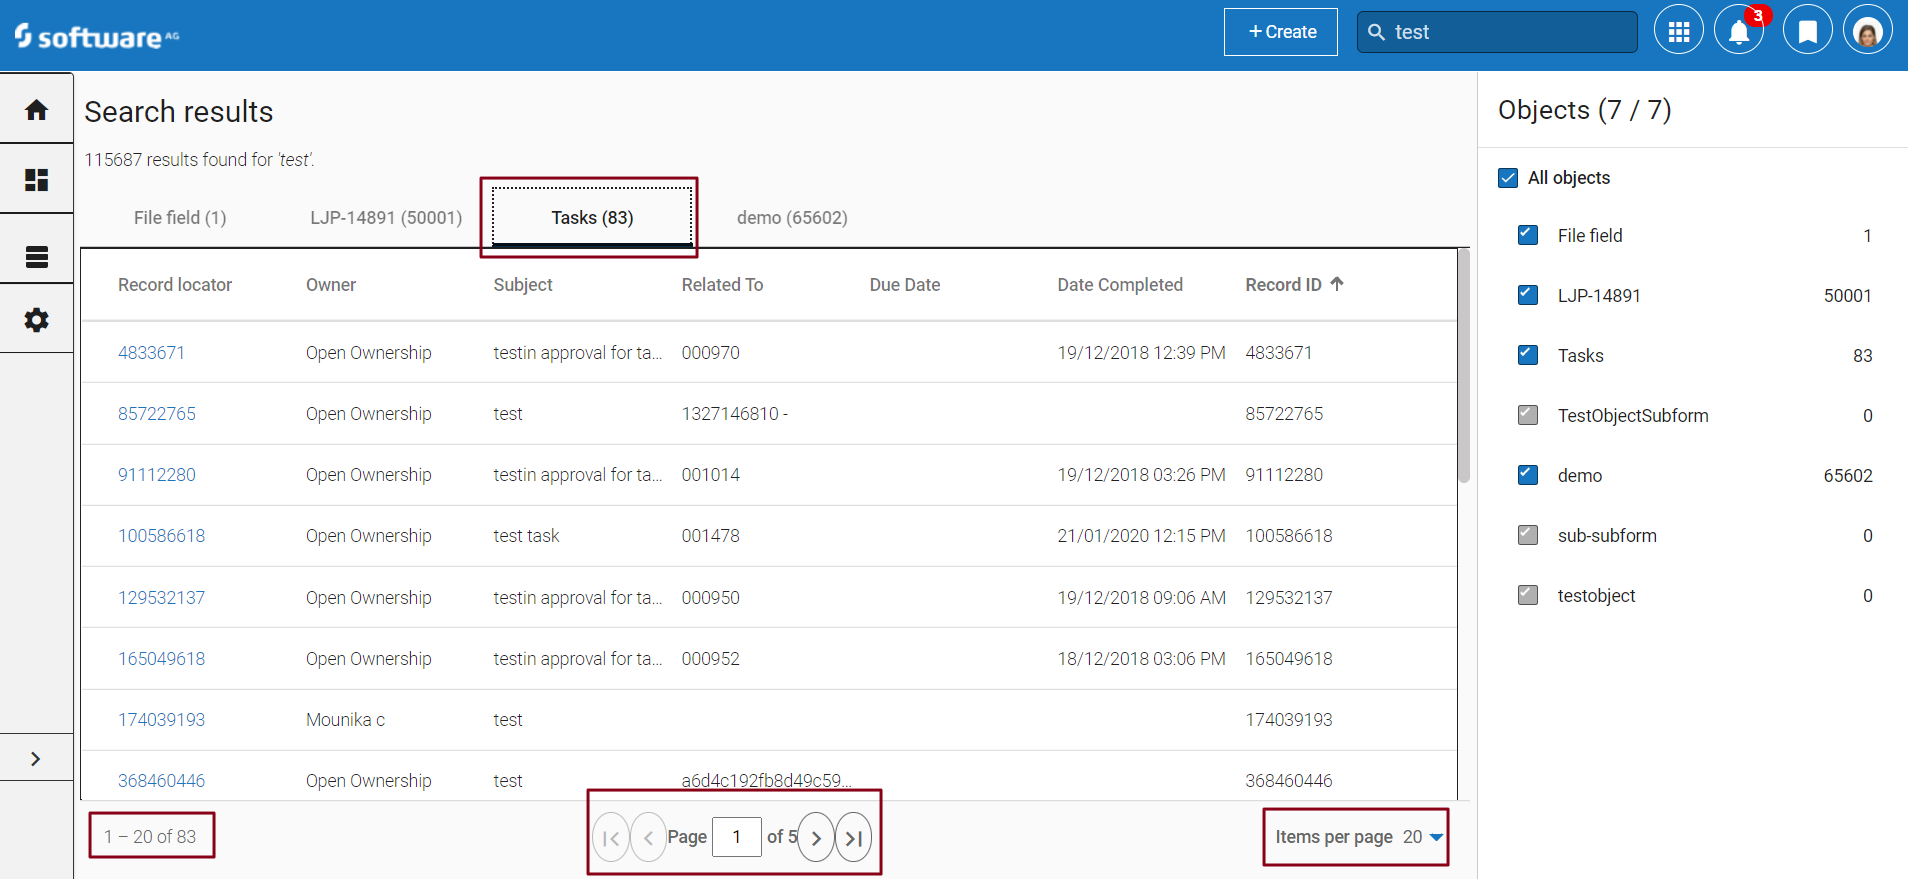Screen dimensions: 1908x879
Task: Open the apps grid launcher icon
Action: point(1679,30)
